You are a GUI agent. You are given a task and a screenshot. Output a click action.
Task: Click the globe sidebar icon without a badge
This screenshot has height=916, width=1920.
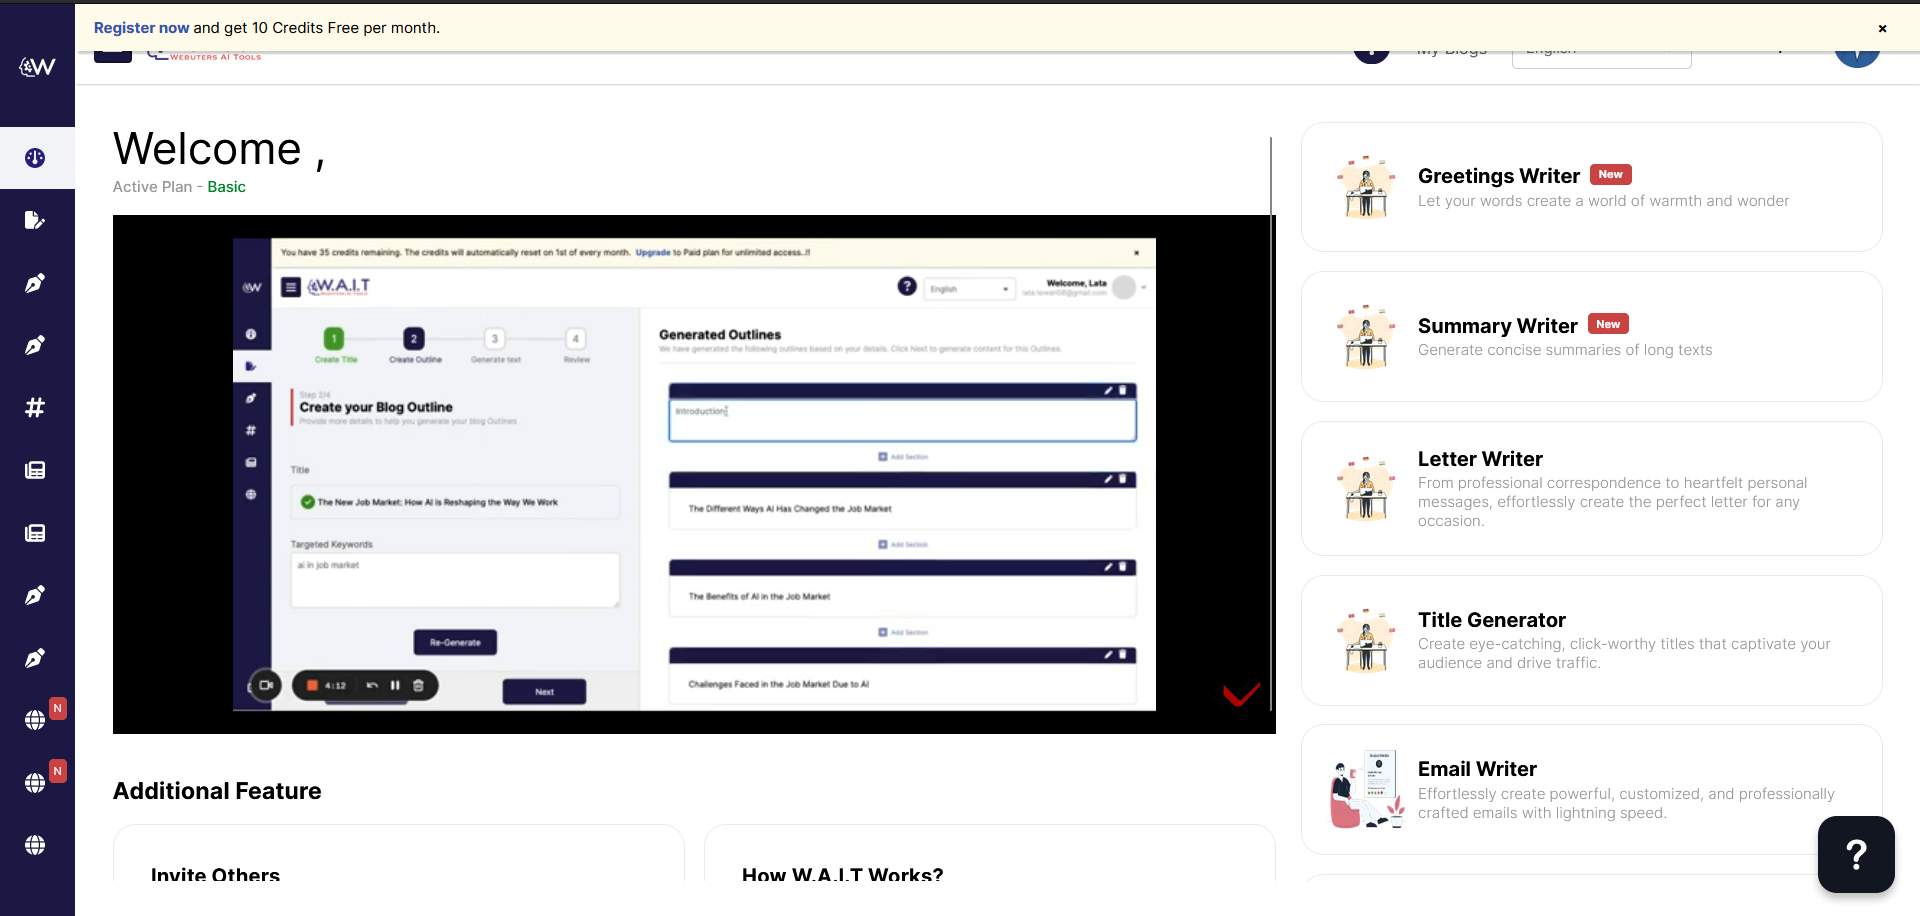click(36, 845)
